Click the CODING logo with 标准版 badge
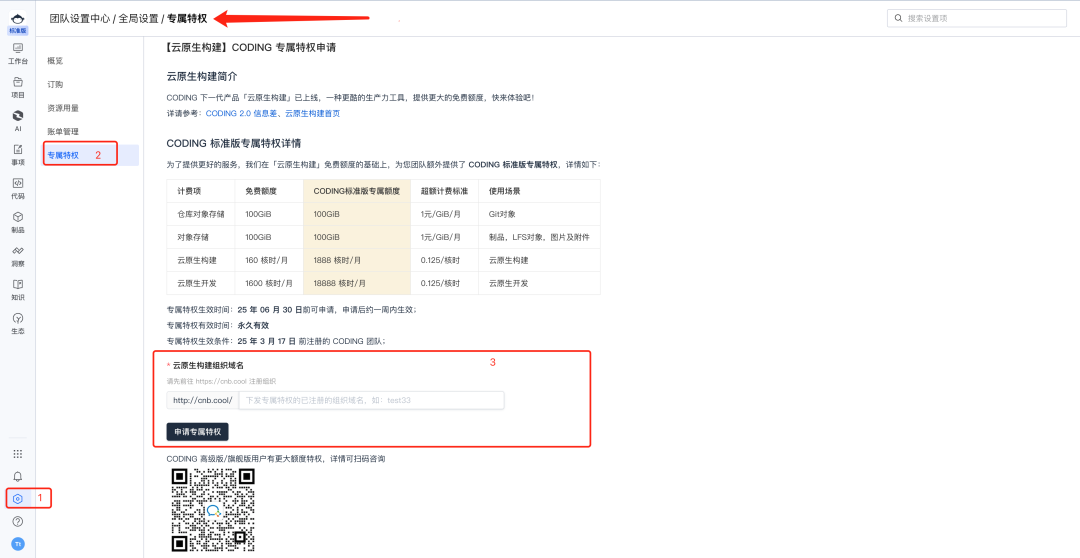1080x558 pixels. [x=18, y=23]
